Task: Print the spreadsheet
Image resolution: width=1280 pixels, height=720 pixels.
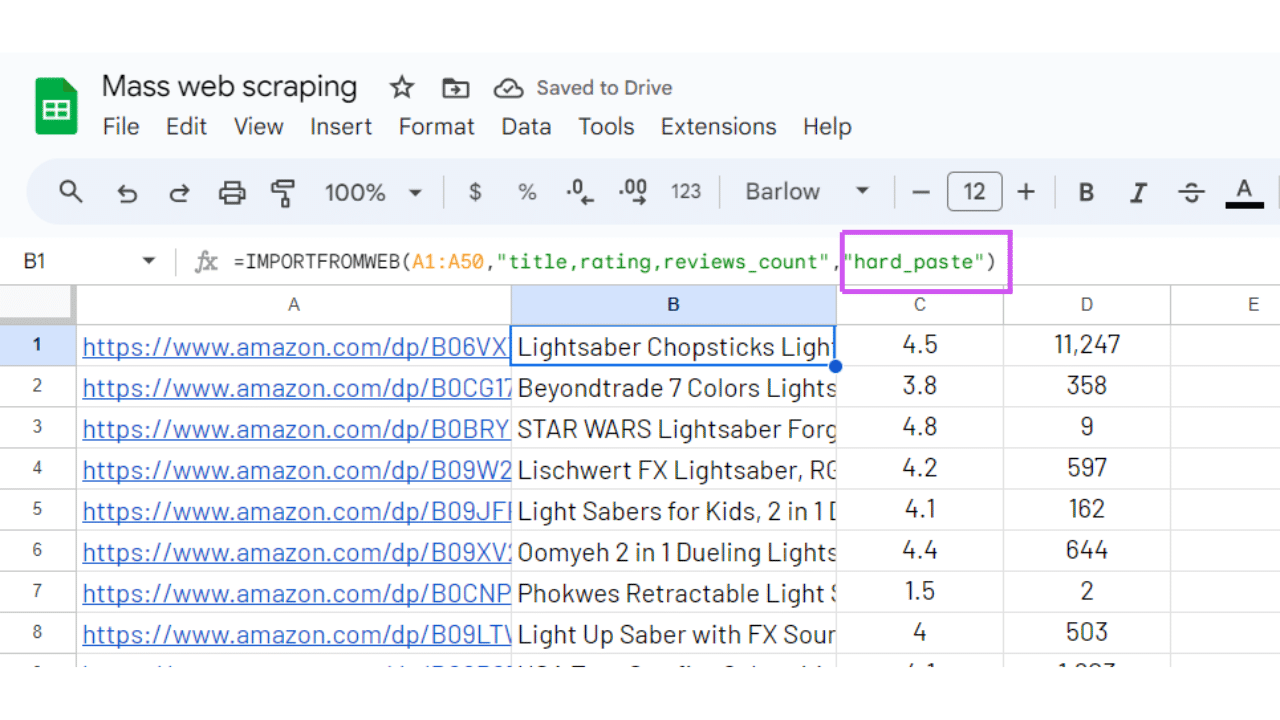Action: pos(232,192)
